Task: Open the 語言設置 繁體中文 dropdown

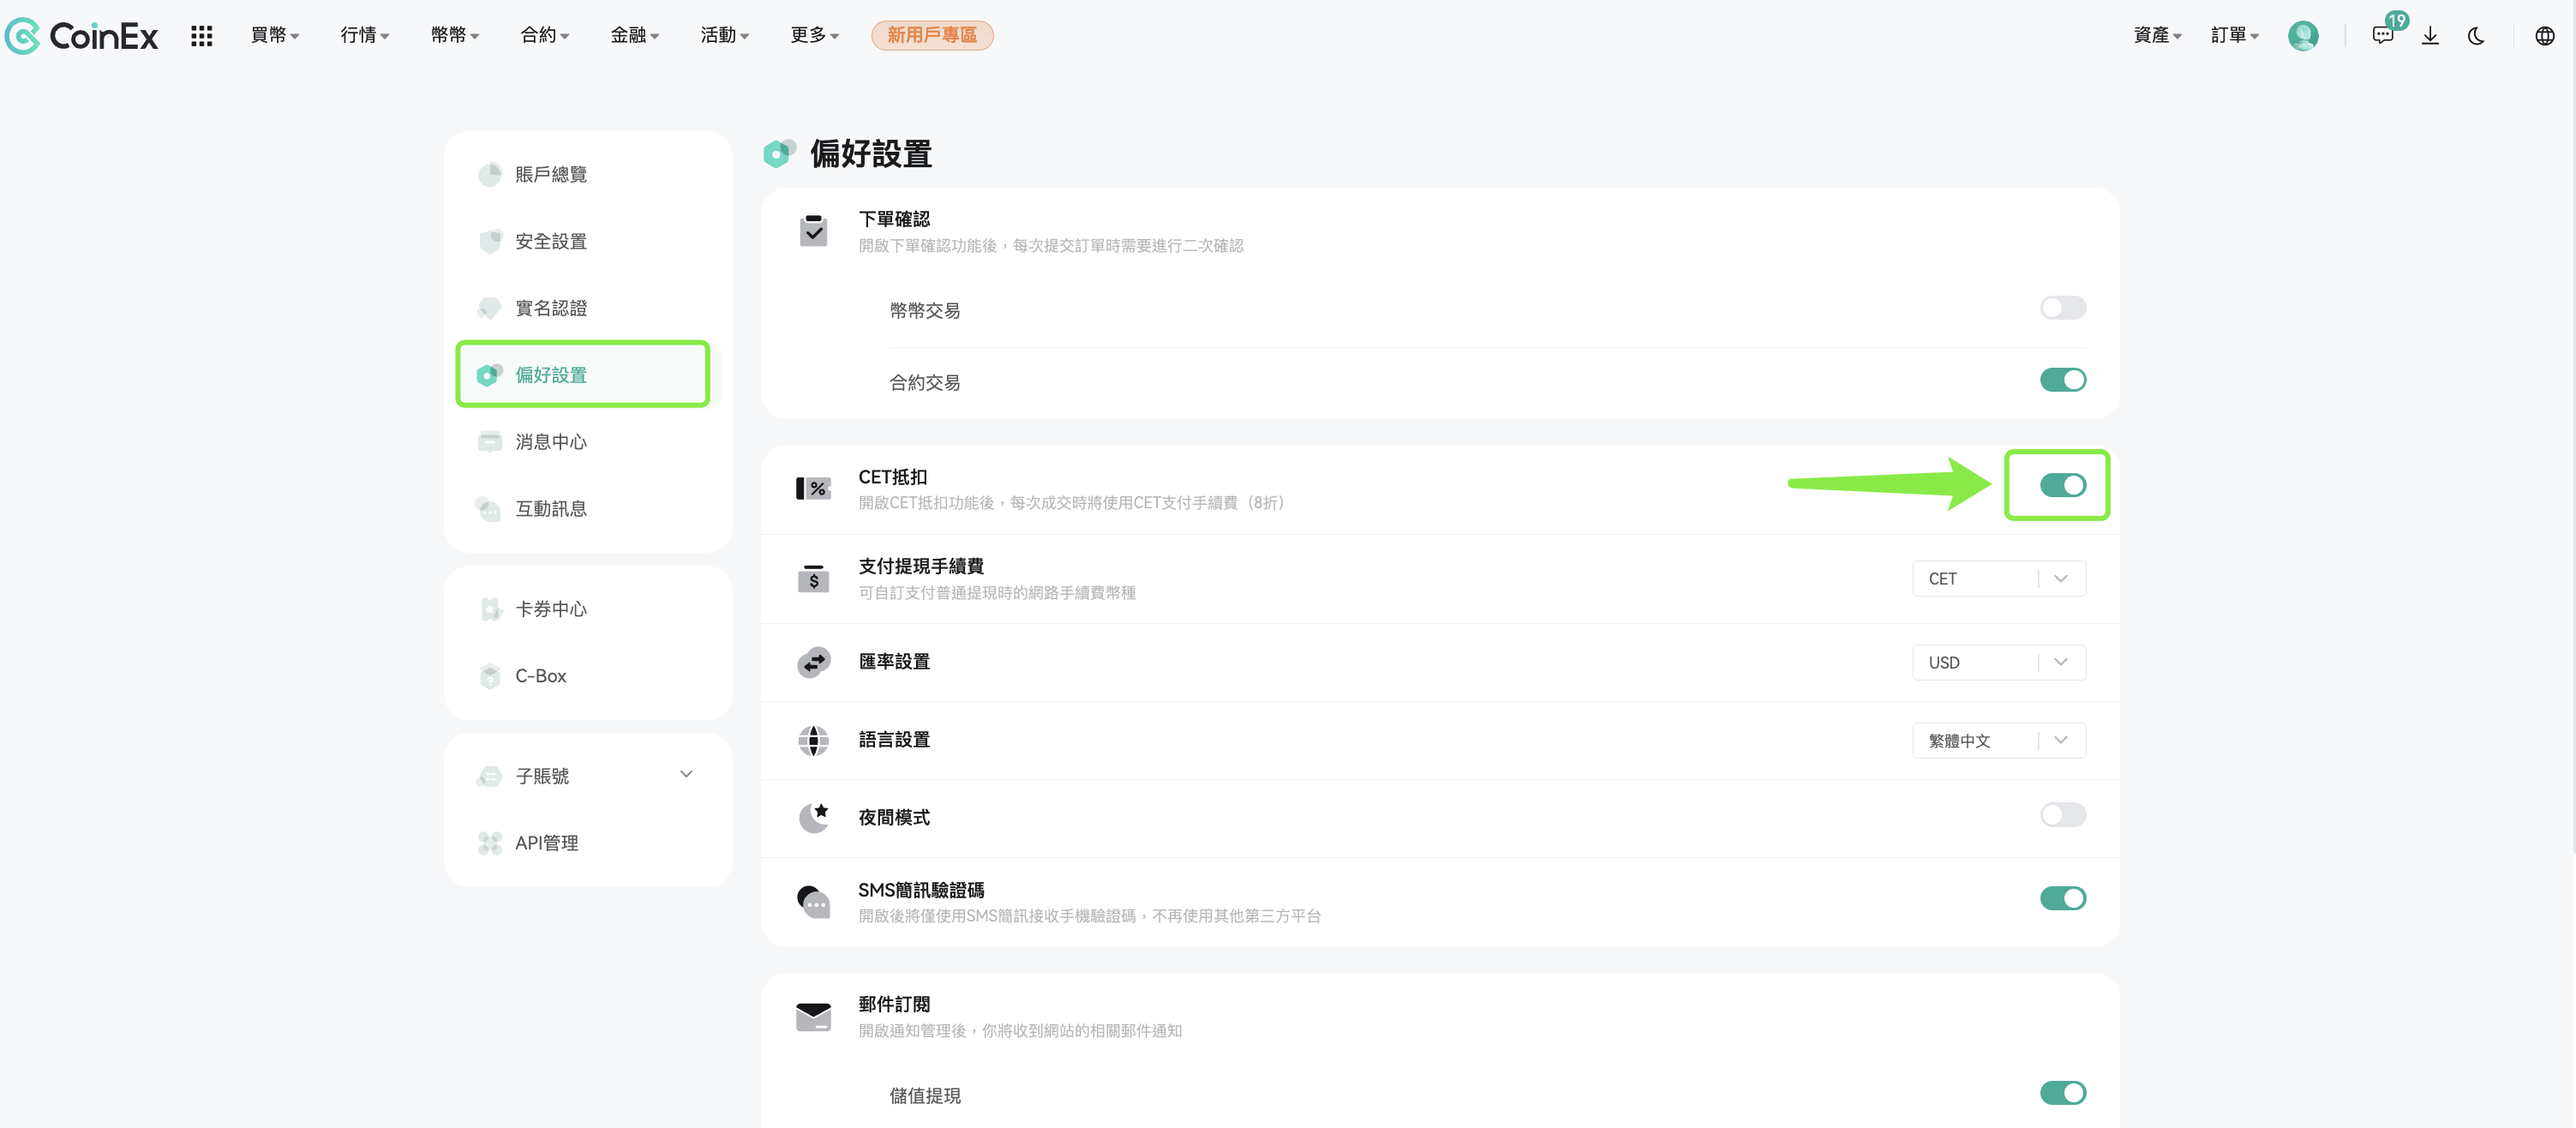Action: tap(1998, 740)
